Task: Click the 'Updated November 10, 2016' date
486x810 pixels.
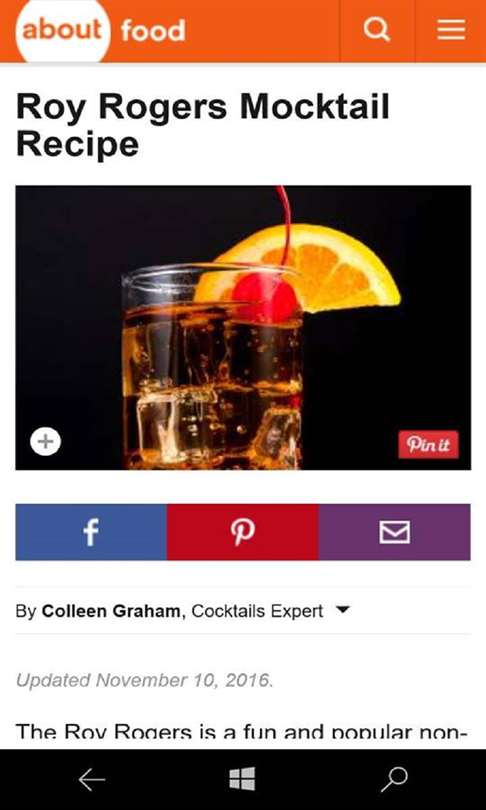Action: (x=145, y=680)
